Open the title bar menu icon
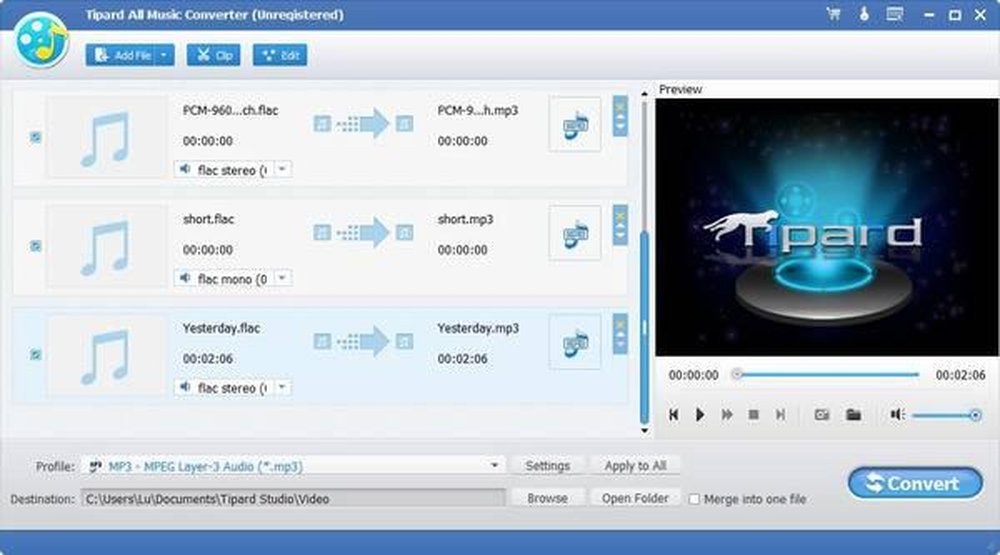The width and height of the screenshot is (1000, 555). (895, 14)
